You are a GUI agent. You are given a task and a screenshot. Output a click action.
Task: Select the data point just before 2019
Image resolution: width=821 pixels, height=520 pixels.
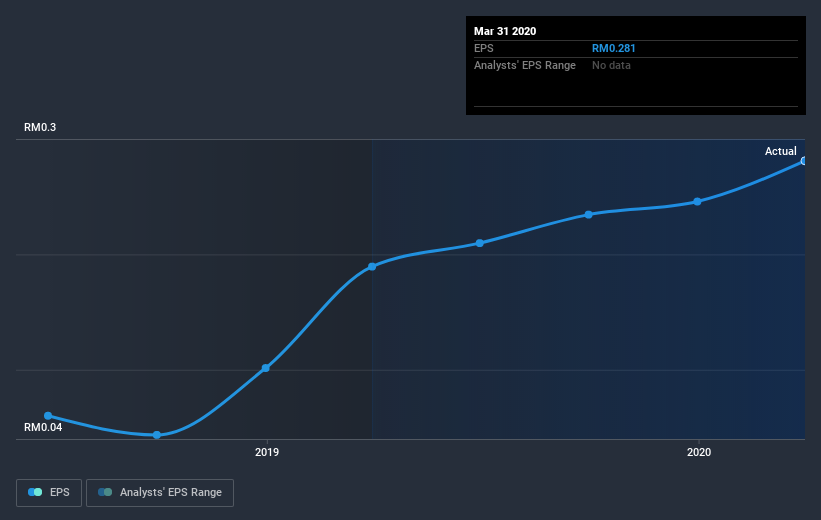265,368
